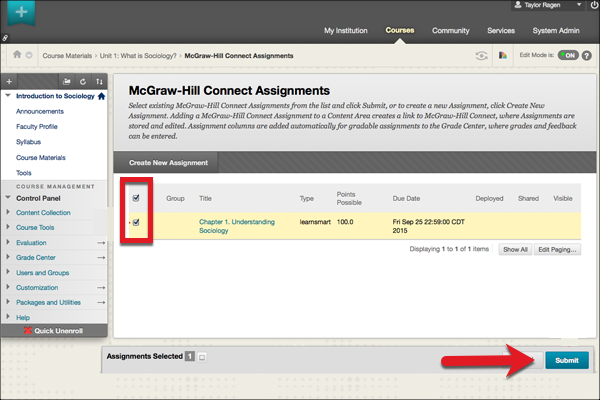Click the breadcrumb home icon
The image size is (600, 400).
17,54
